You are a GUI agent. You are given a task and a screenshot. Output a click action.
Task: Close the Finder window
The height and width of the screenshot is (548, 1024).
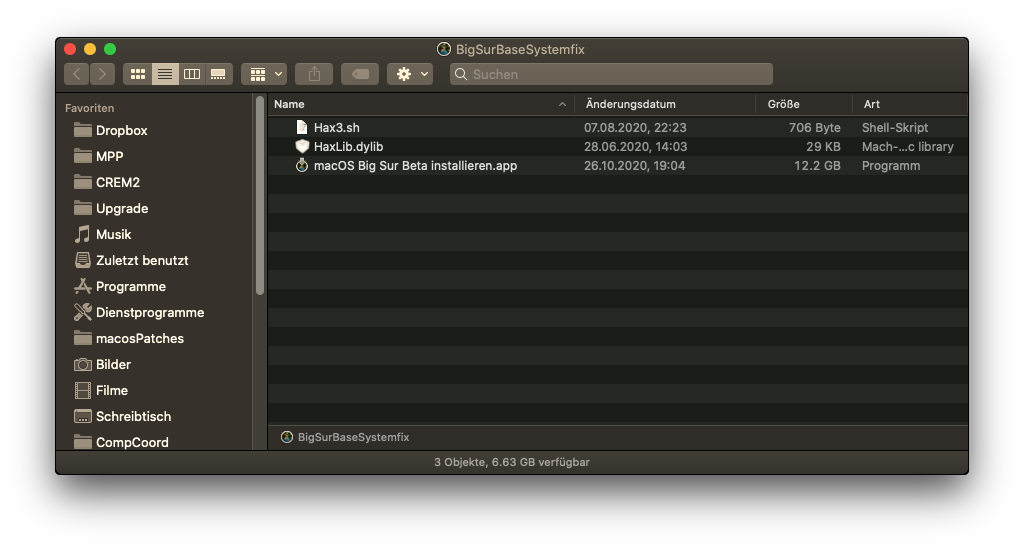pyautogui.click(x=71, y=49)
